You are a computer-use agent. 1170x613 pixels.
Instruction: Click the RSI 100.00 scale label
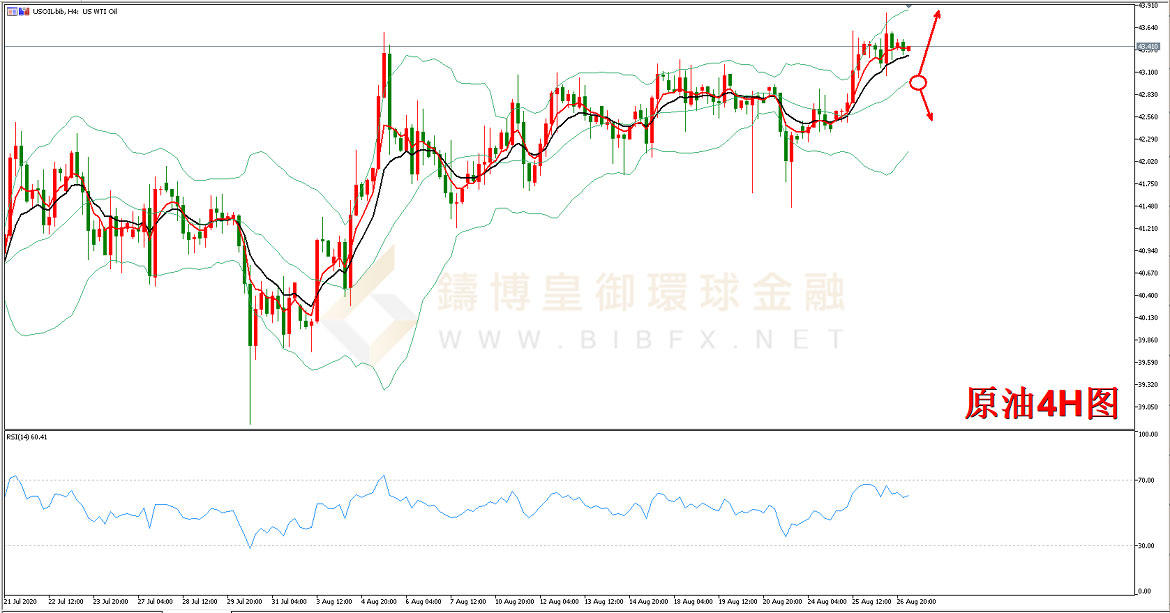pos(1147,435)
